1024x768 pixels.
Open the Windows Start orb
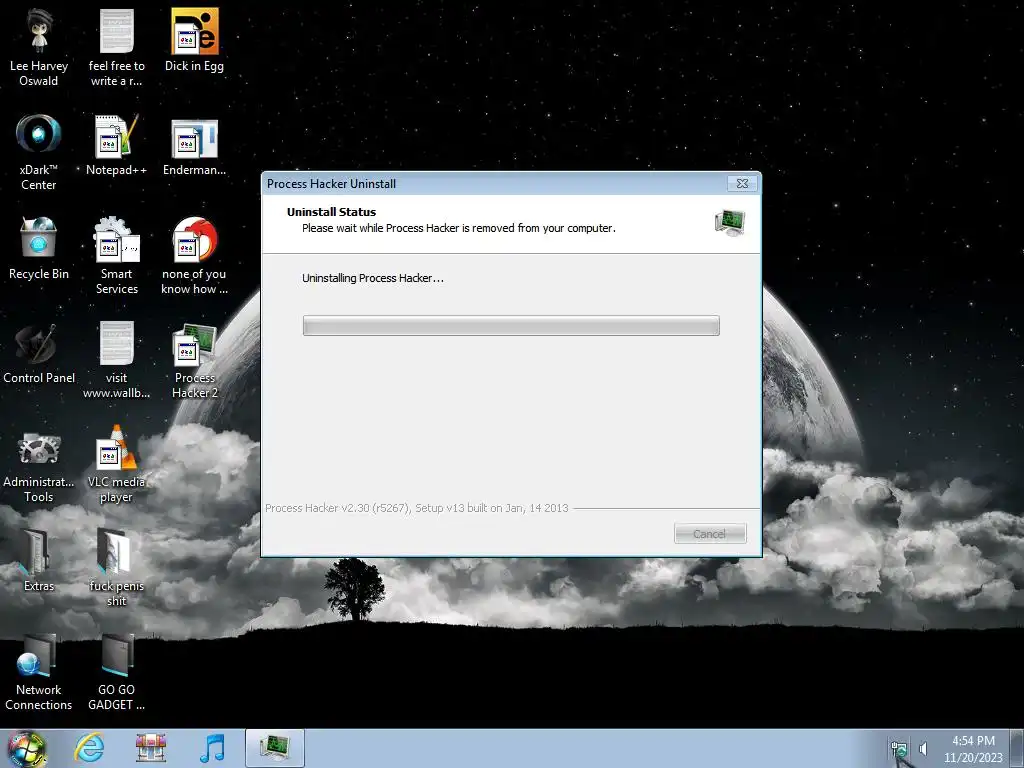pos(27,748)
